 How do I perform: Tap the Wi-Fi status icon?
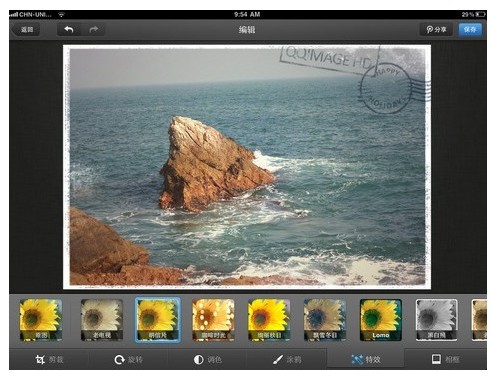61,14
